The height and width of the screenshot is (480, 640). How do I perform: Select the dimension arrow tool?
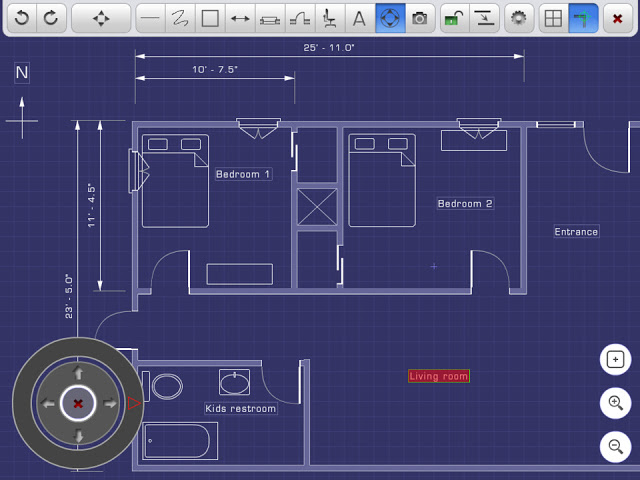tap(240, 18)
